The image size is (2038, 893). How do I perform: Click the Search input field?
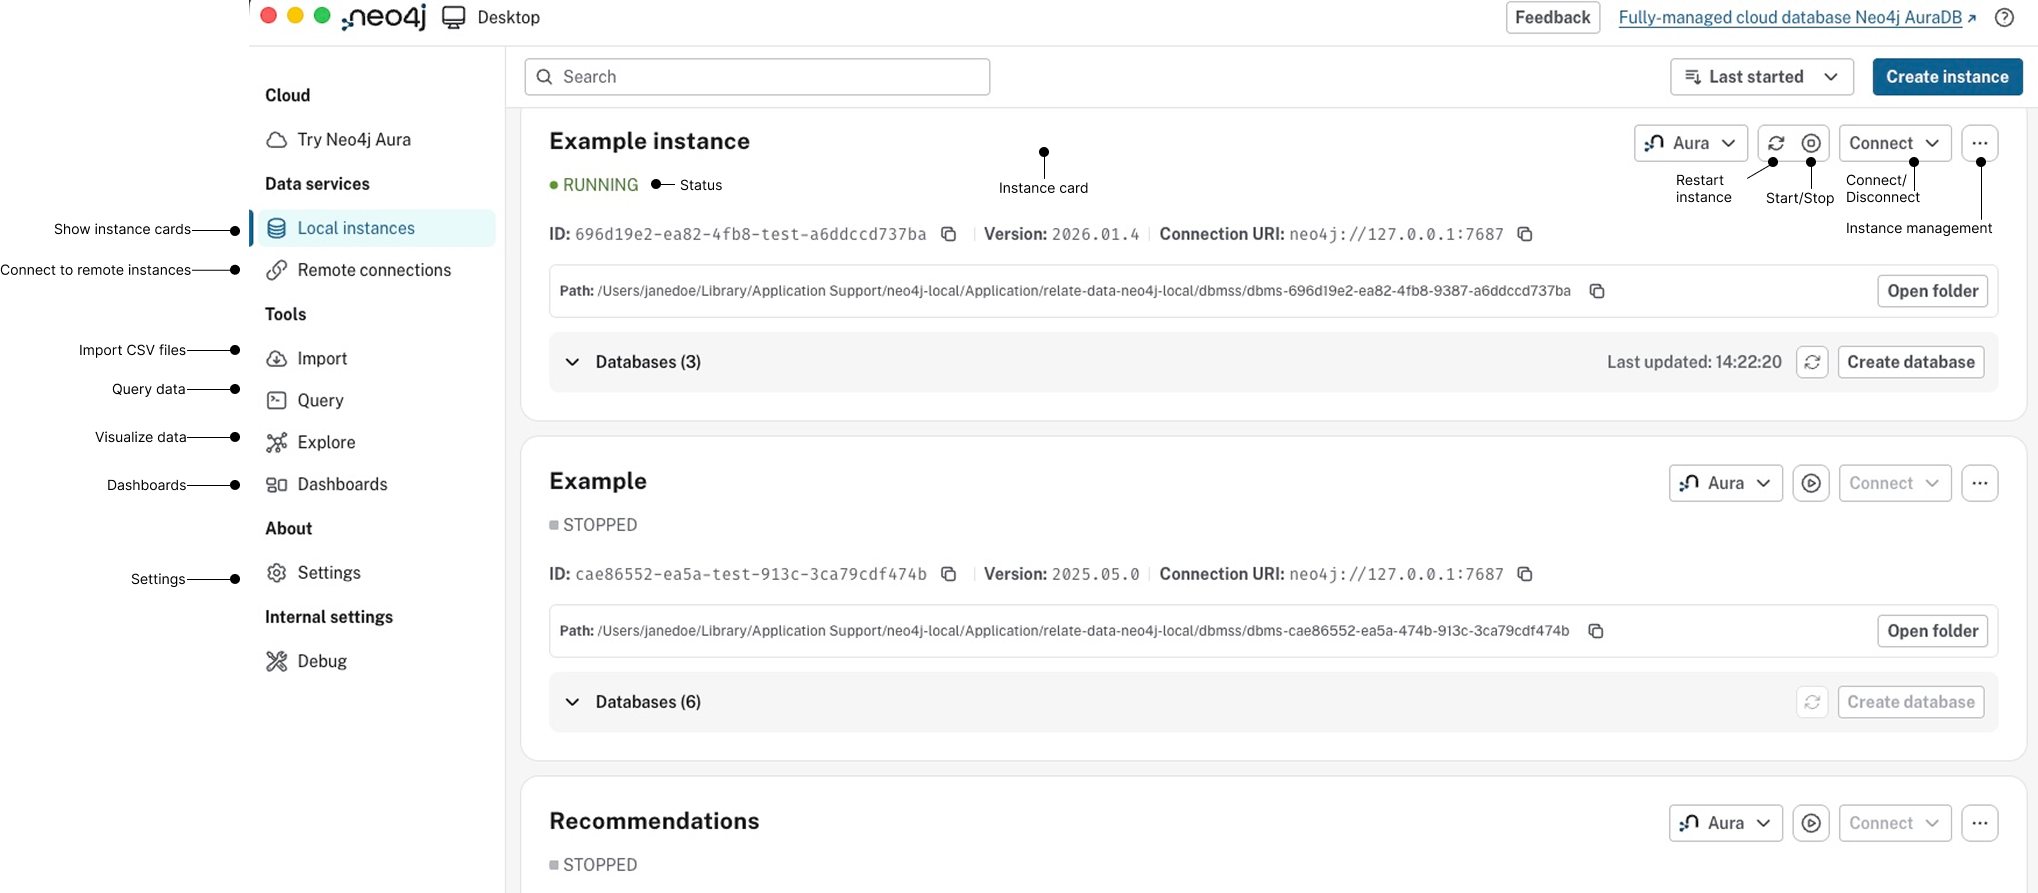[757, 77]
